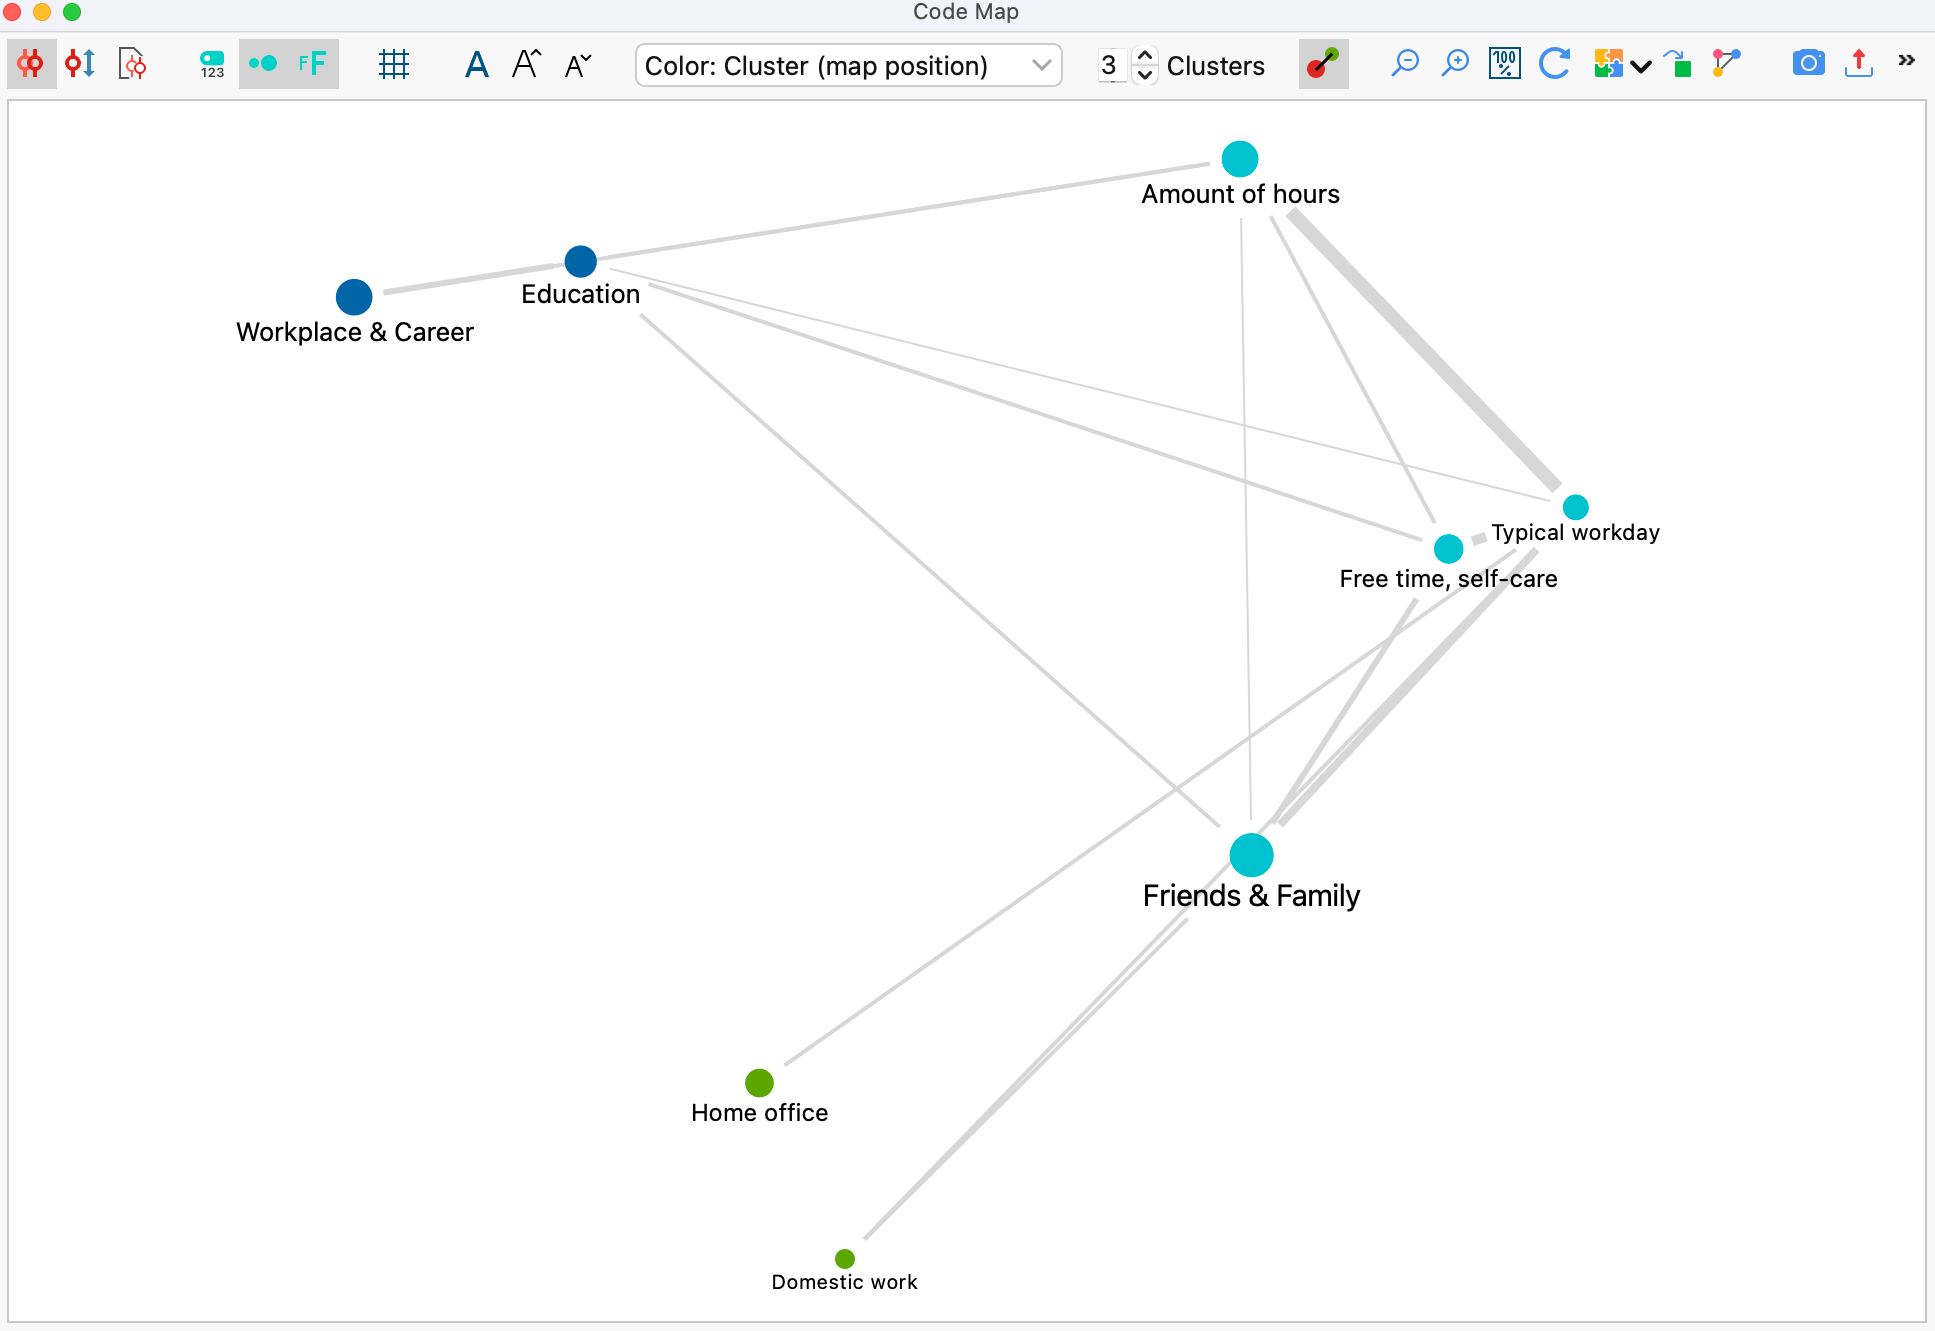Increase the number of clusters

tap(1146, 55)
